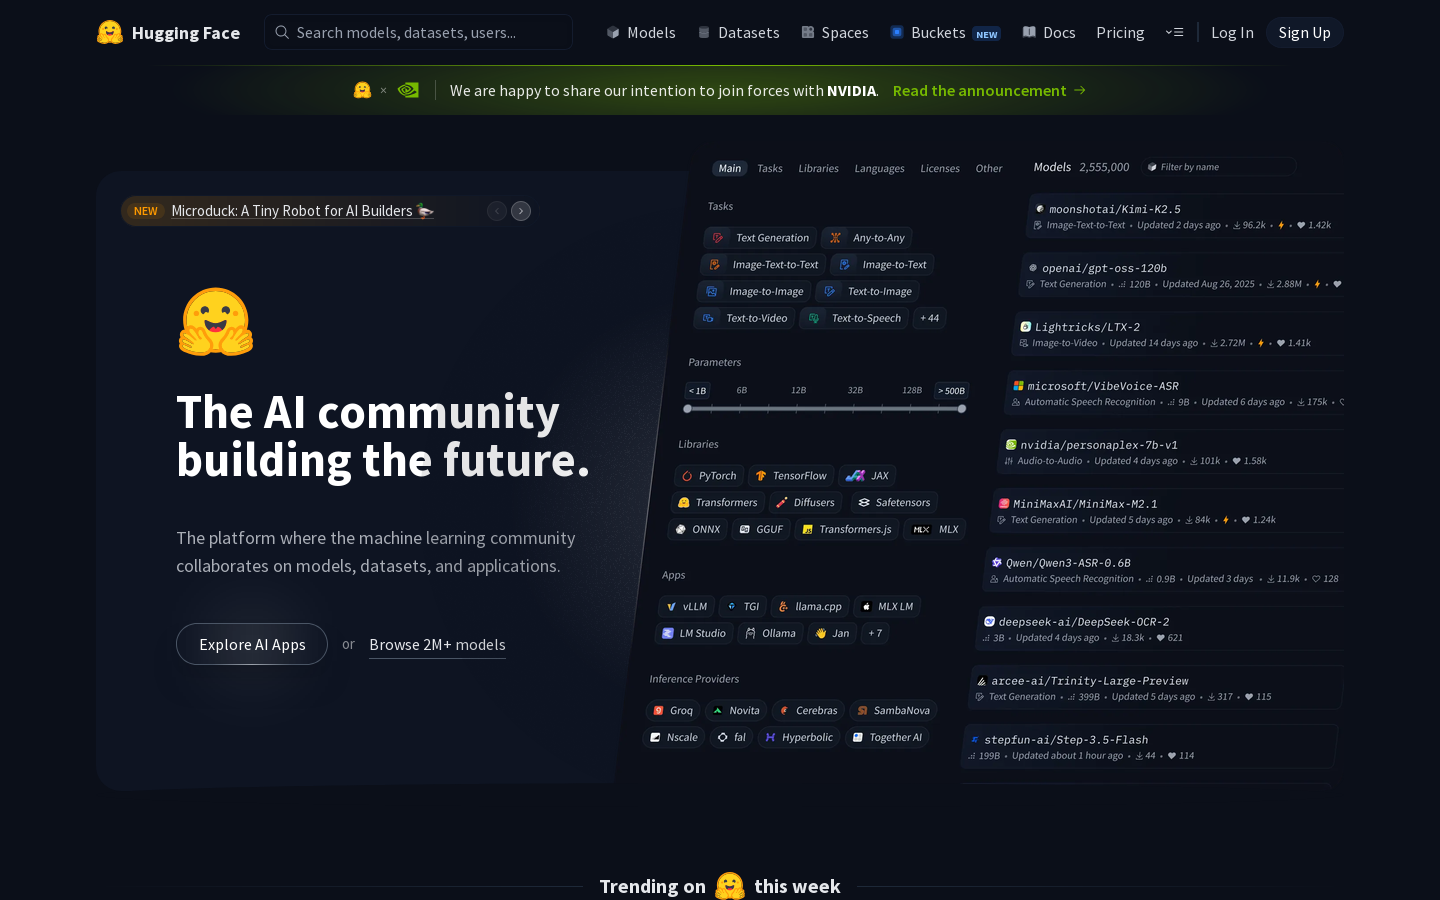This screenshot has width=1440, height=900.
Task: Select the Main filter tab
Action: 730,168
